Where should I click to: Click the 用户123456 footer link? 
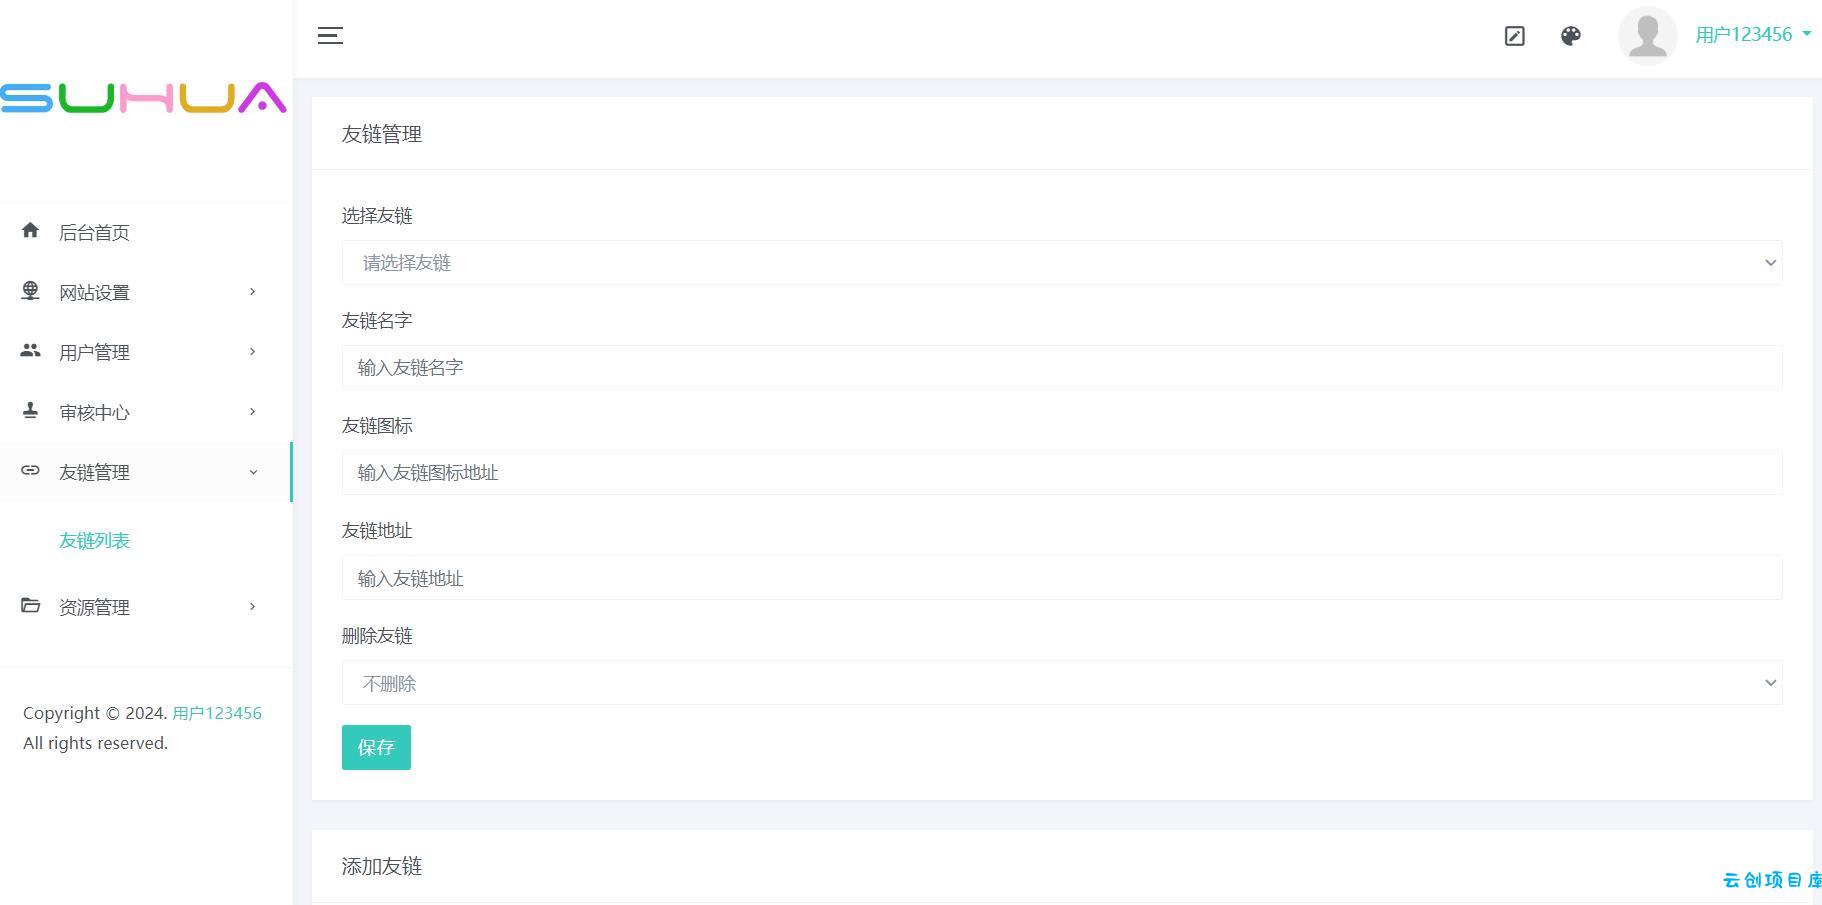point(217,713)
